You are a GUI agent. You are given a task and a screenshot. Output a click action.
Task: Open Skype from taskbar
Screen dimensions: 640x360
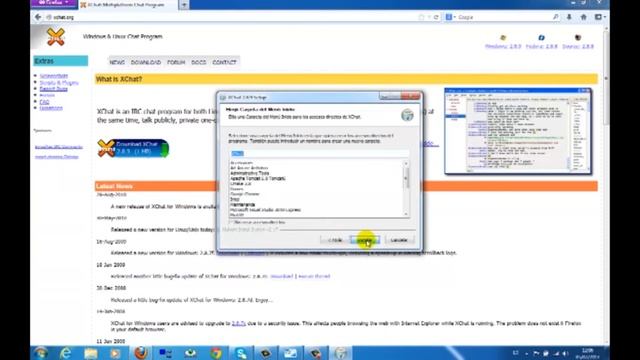241,353
